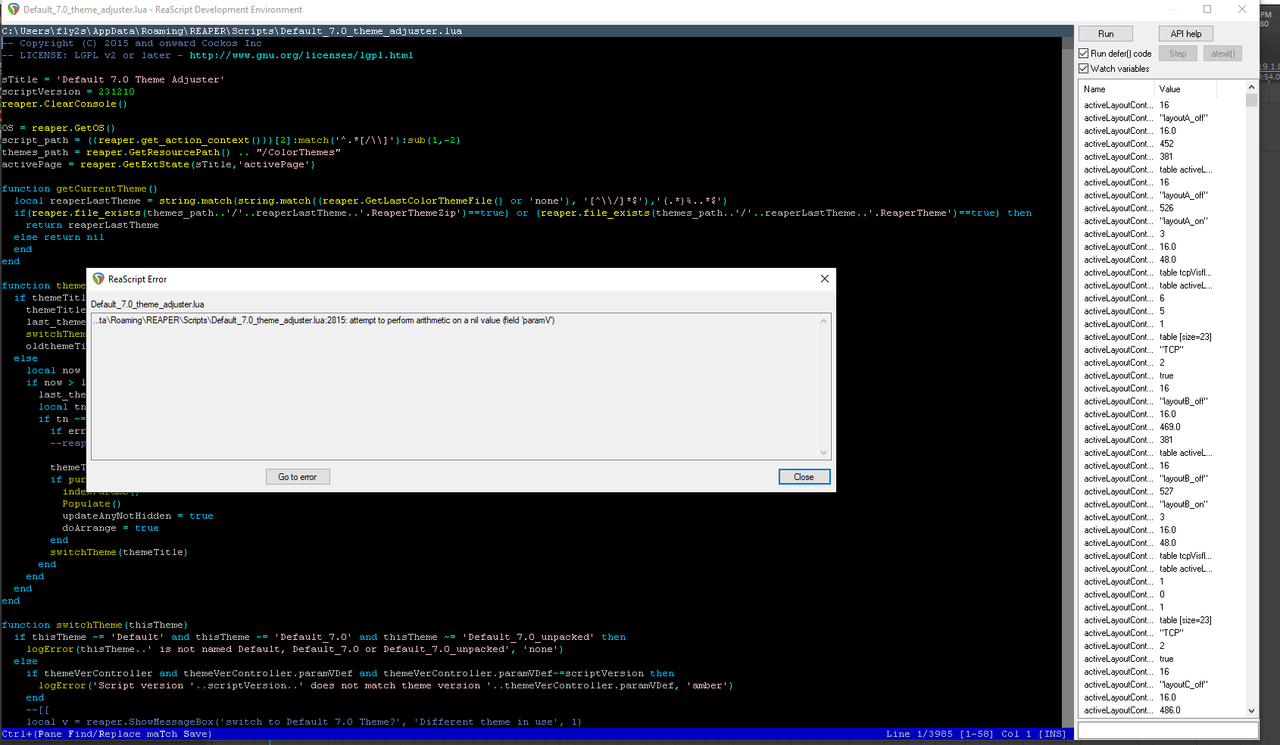Toggle Run defer() code checkbox
The height and width of the screenshot is (745, 1280).
pyautogui.click(x=1084, y=53)
